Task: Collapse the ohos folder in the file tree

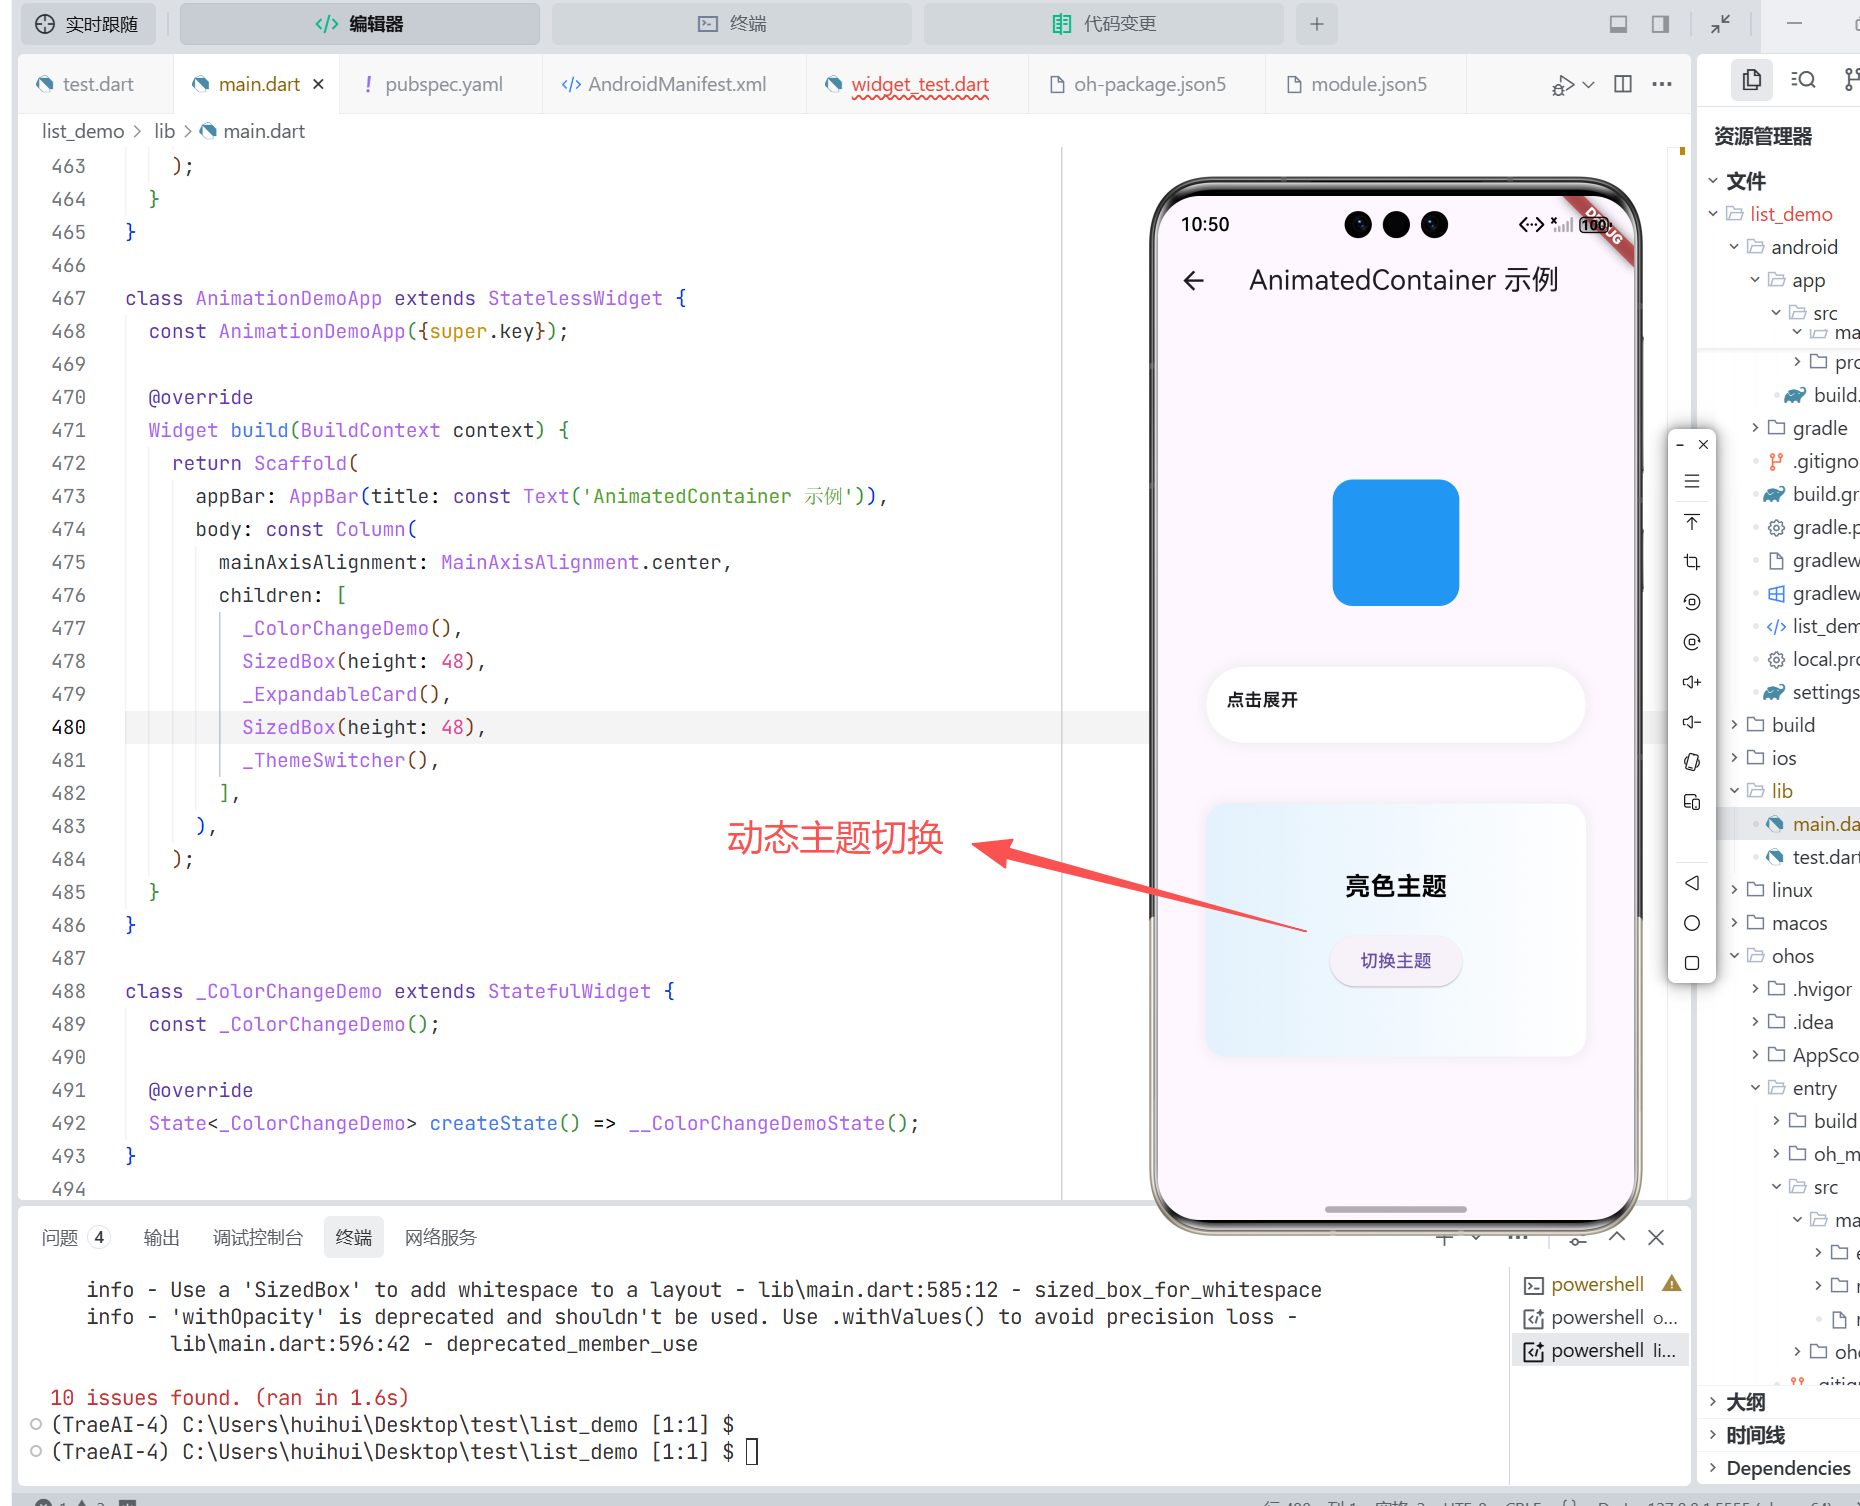Action: (1734, 956)
